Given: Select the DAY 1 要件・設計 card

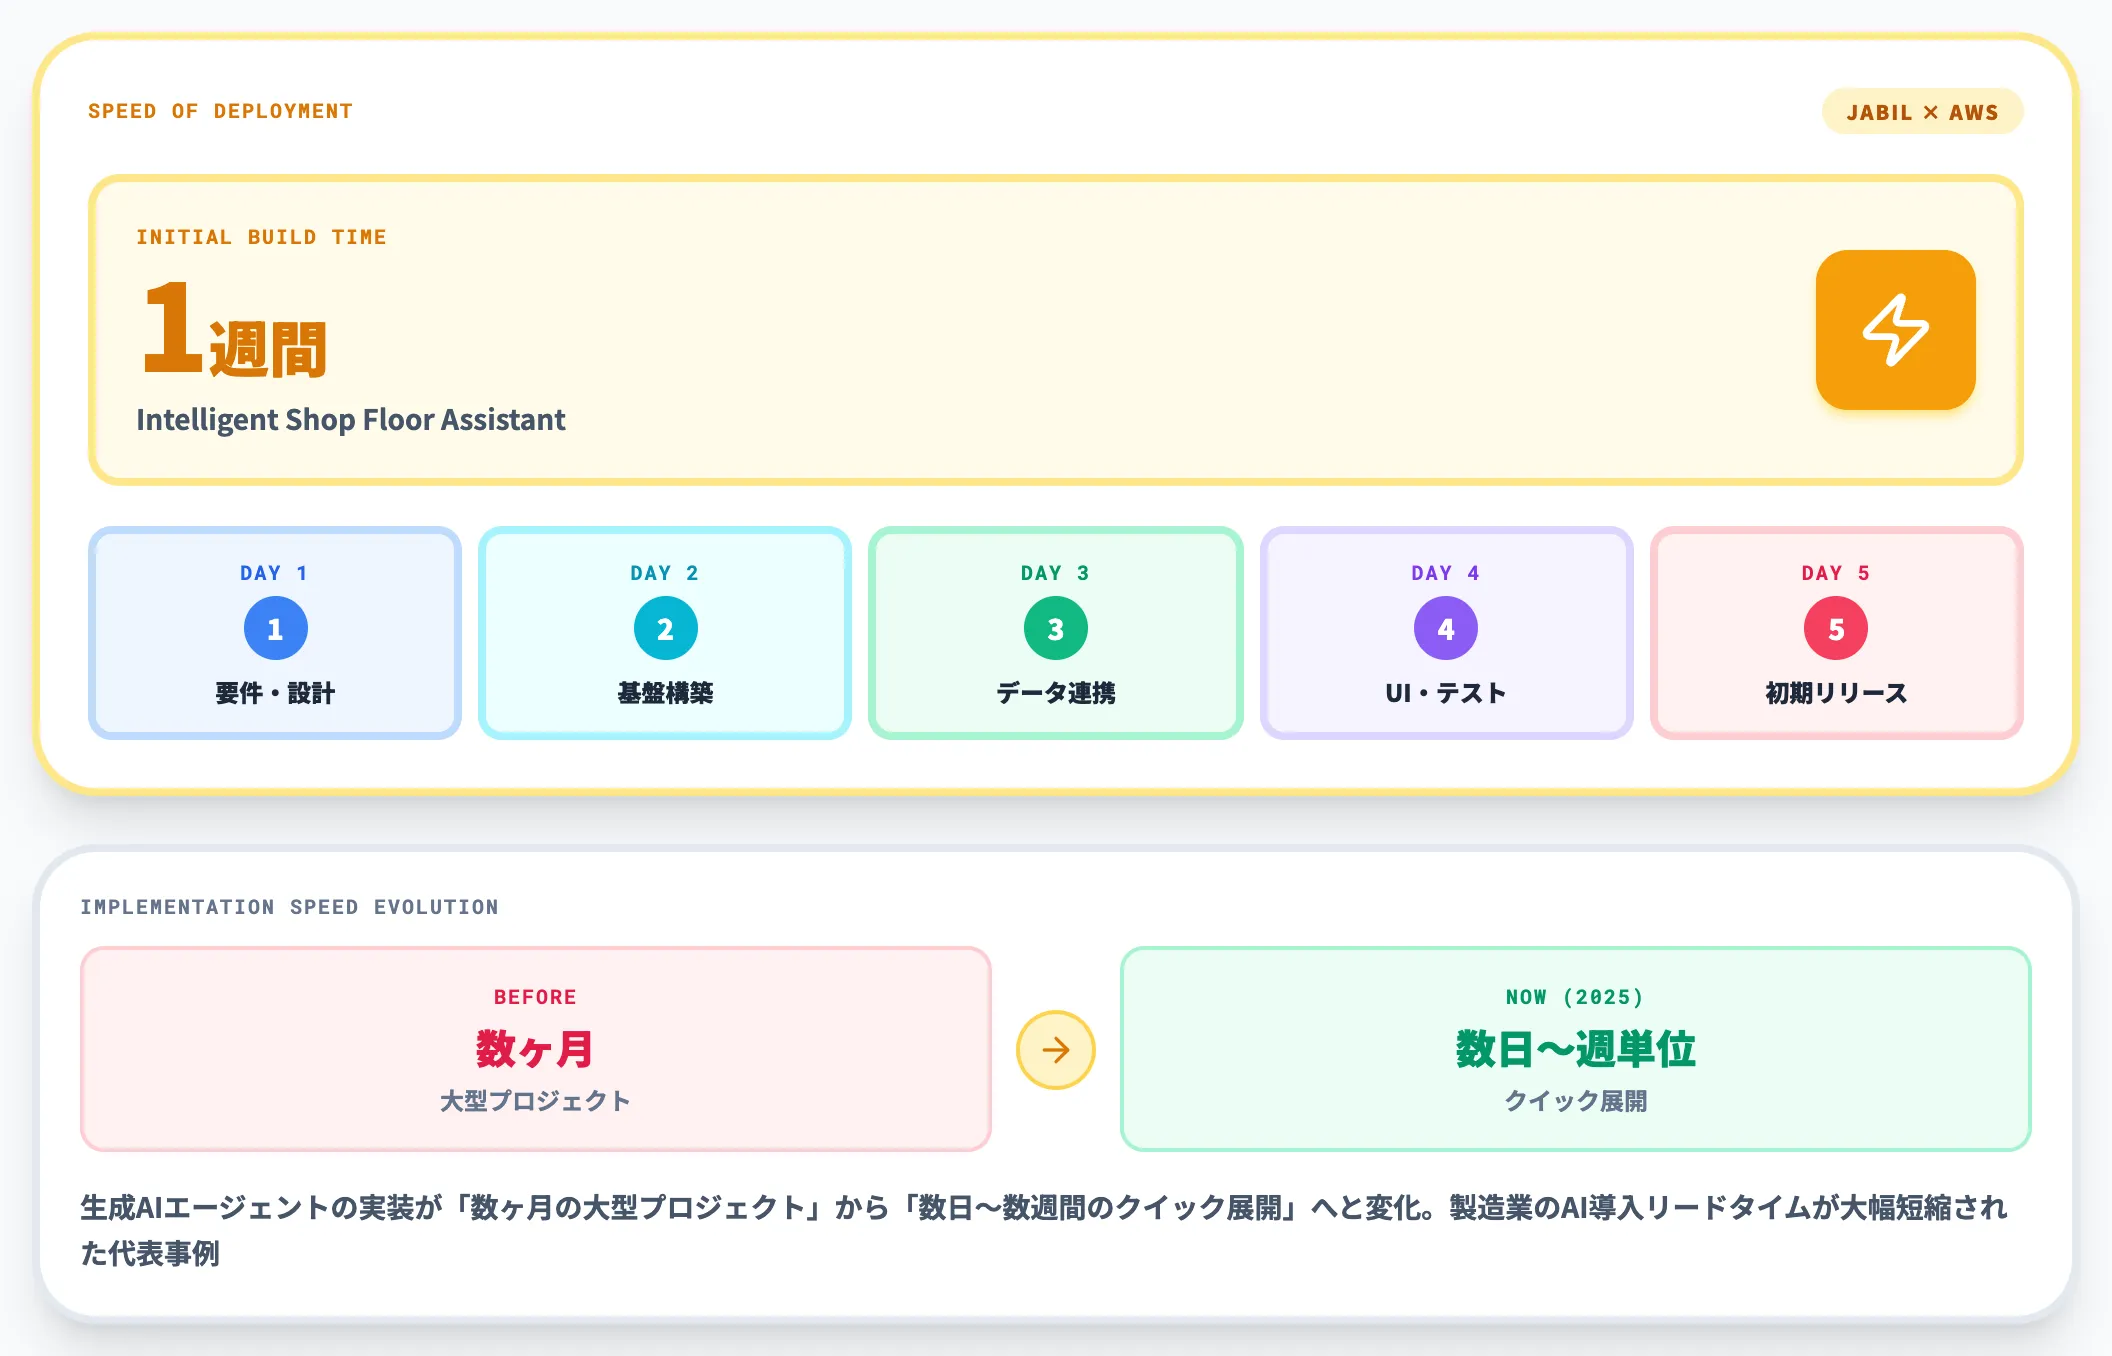Looking at the screenshot, I should pyautogui.click(x=275, y=633).
